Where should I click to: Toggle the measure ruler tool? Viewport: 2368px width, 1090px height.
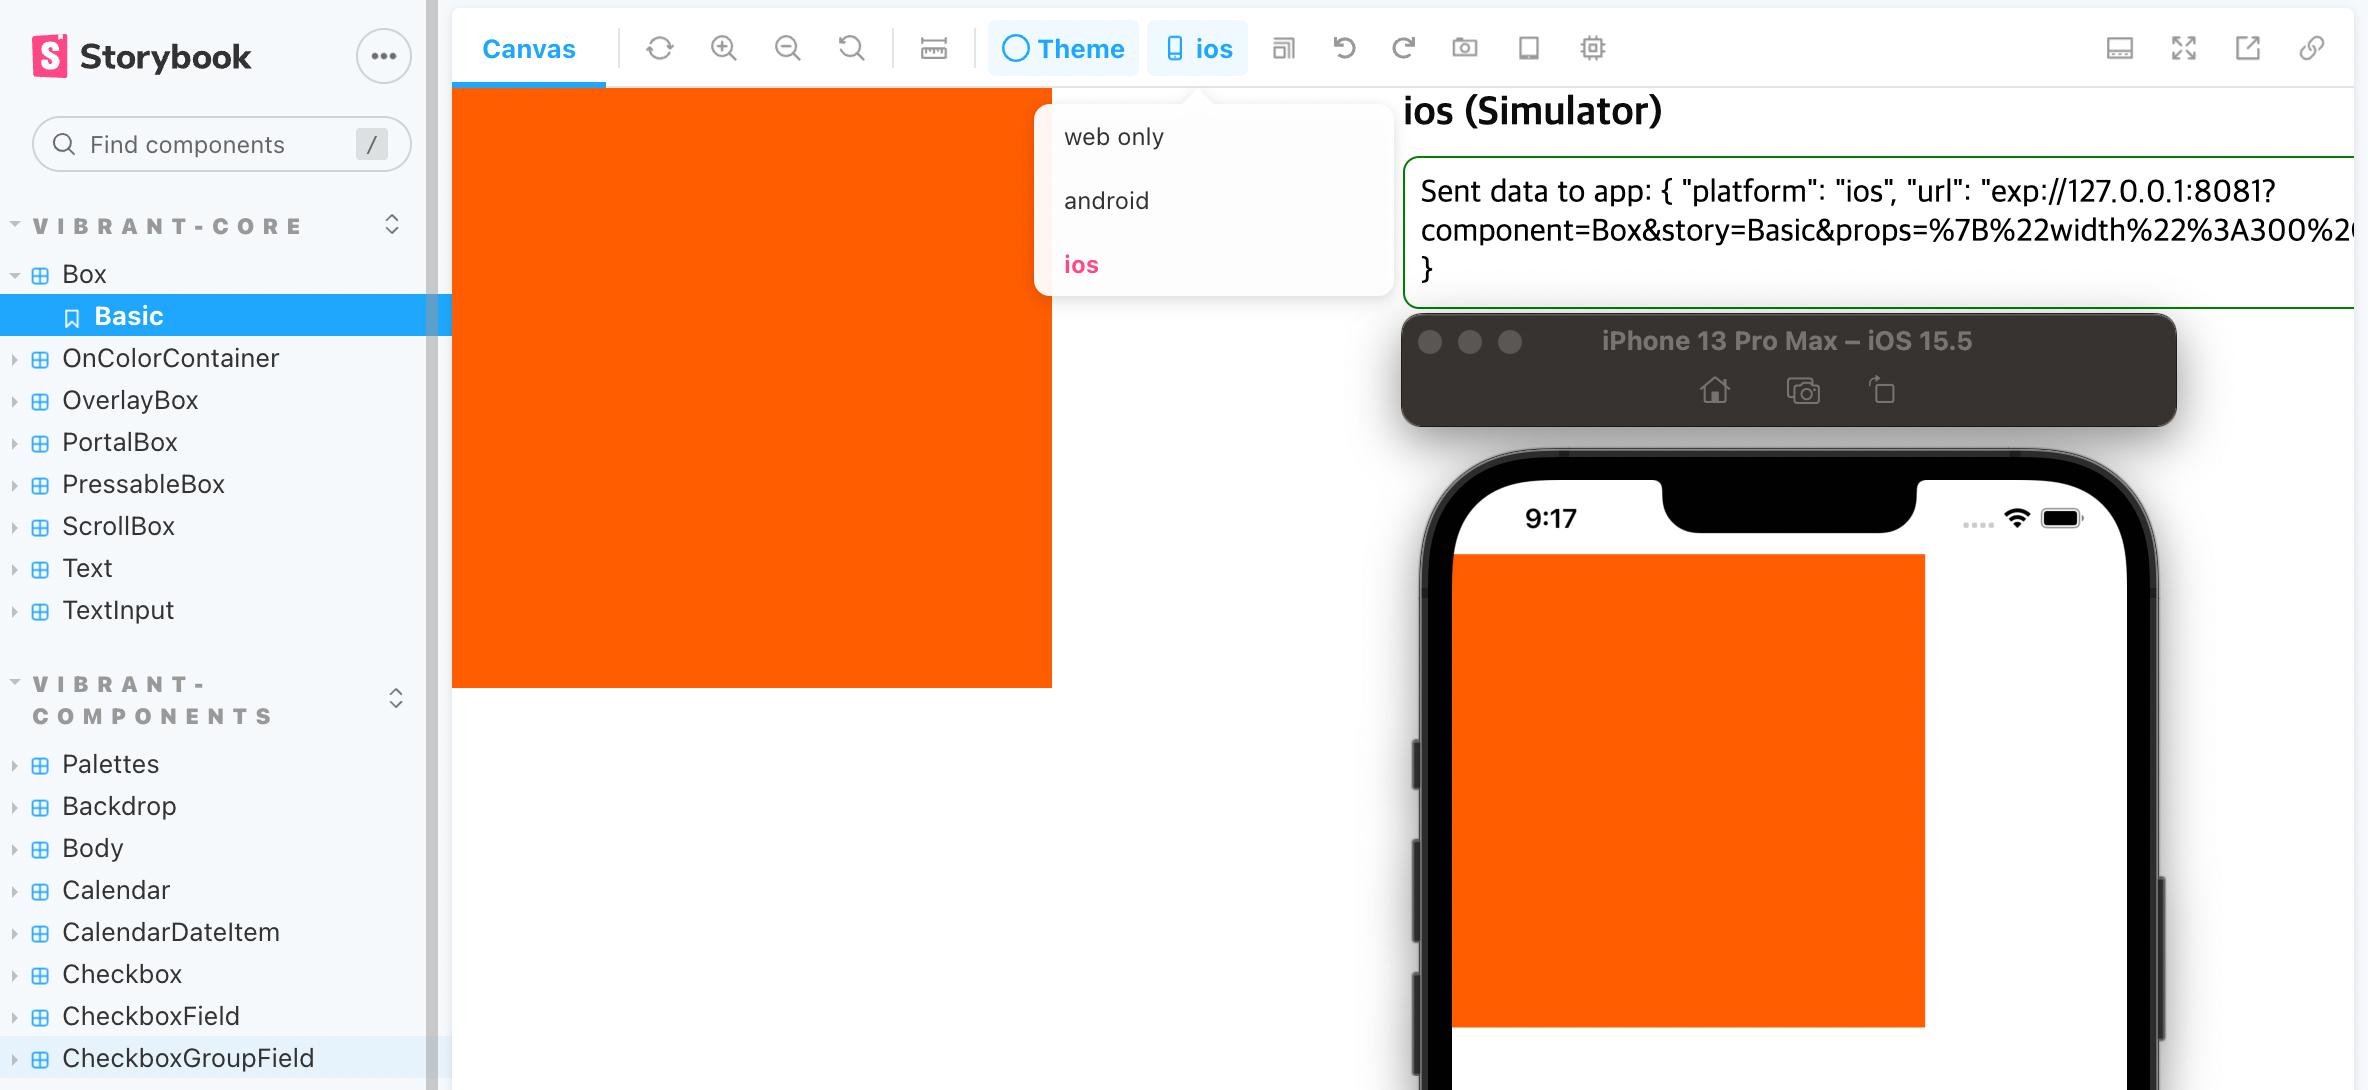[x=934, y=48]
